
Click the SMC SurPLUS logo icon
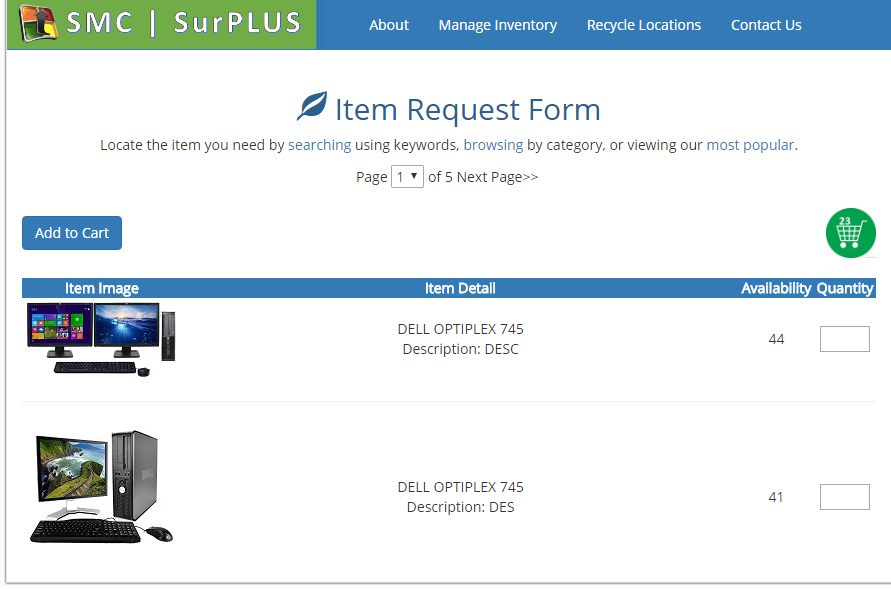click(39, 23)
